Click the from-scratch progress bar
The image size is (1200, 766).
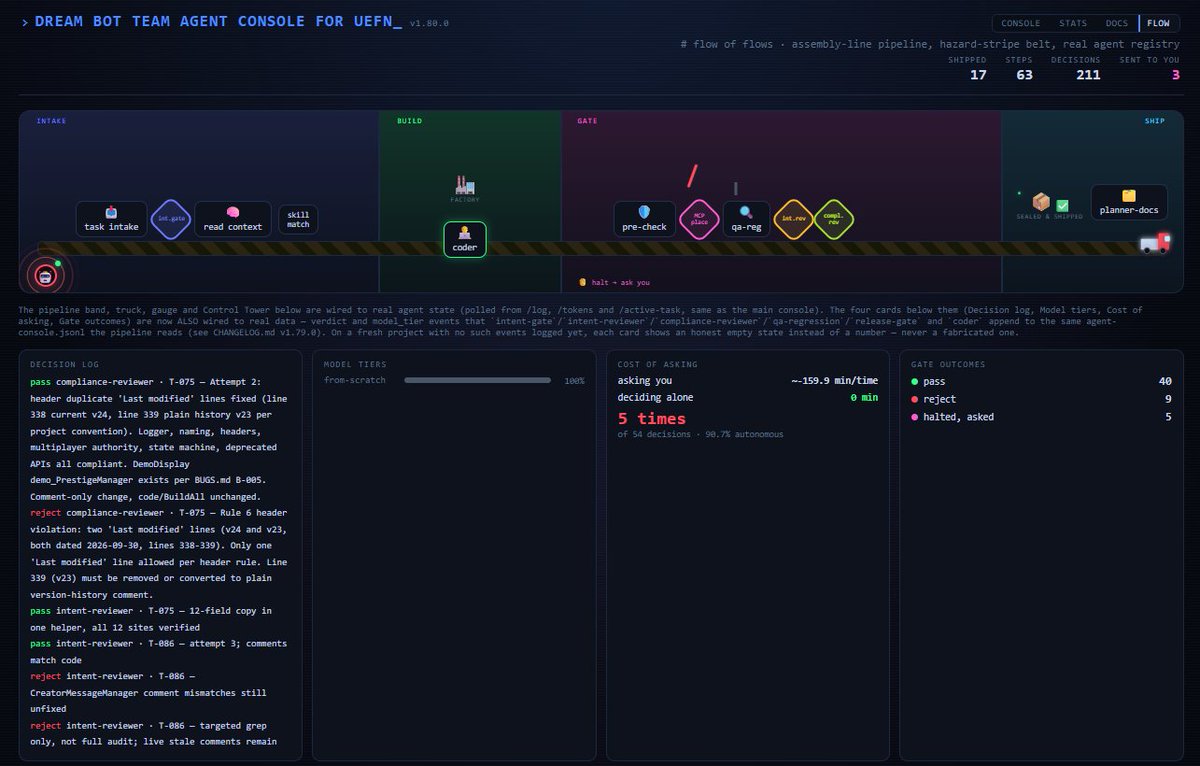tap(477, 380)
